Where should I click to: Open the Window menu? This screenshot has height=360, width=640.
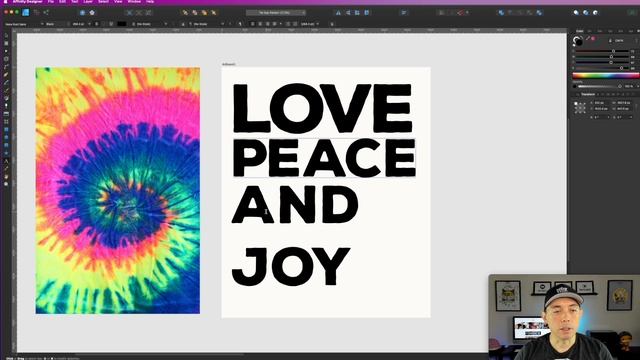pyautogui.click(x=134, y=2)
